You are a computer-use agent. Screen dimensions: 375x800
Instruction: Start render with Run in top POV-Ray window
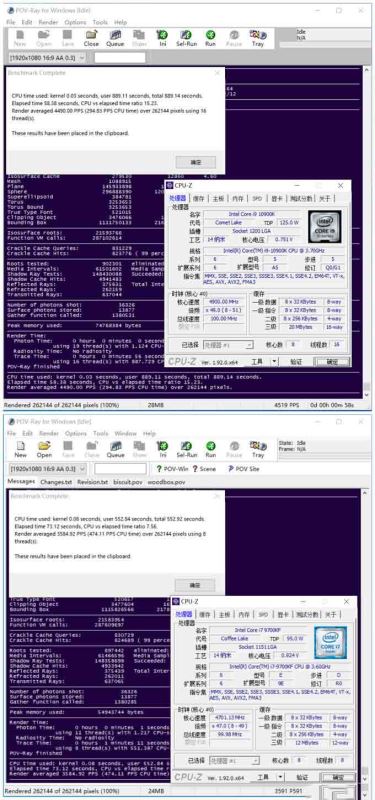pyautogui.click(x=210, y=38)
